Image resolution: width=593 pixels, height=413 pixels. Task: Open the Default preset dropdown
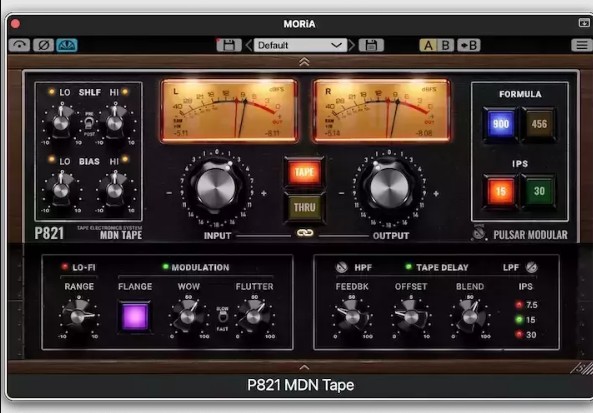(300, 45)
